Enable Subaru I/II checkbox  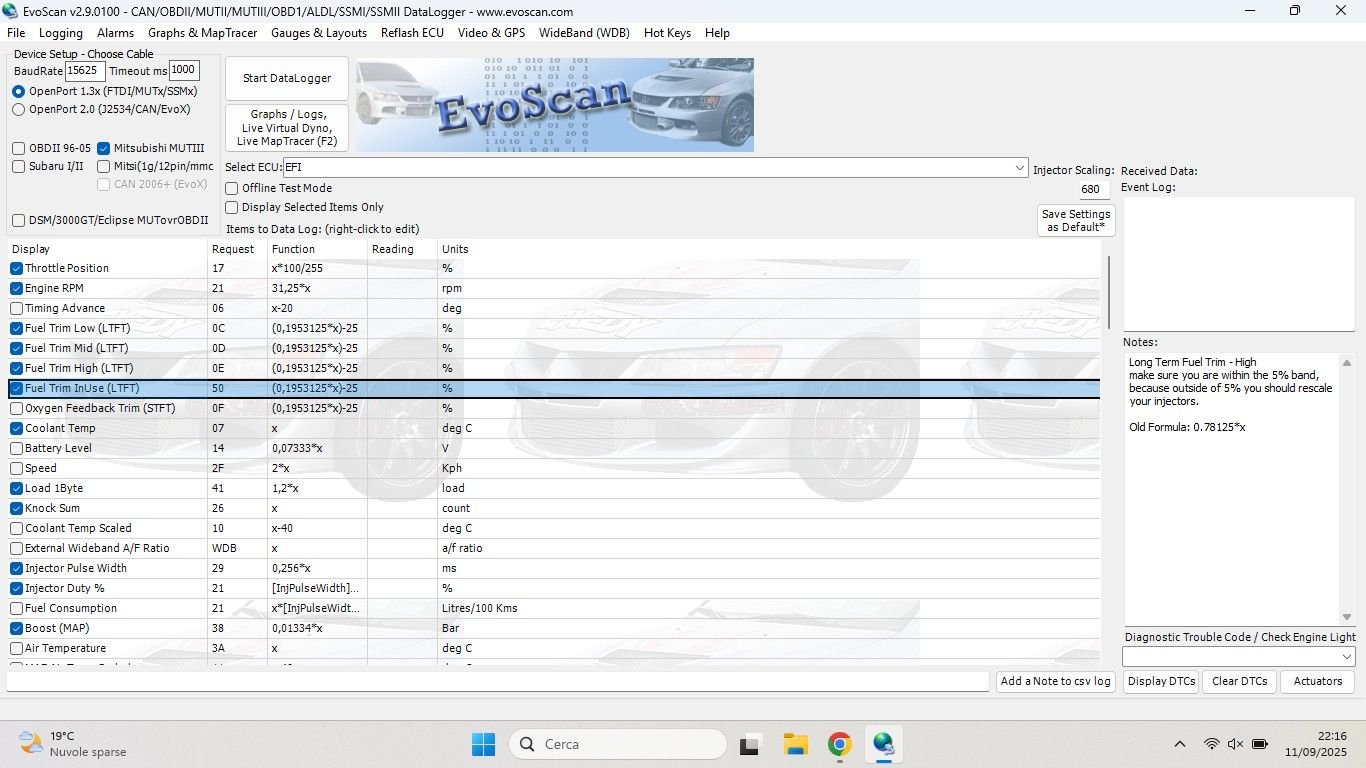pyautogui.click(x=19, y=166)
